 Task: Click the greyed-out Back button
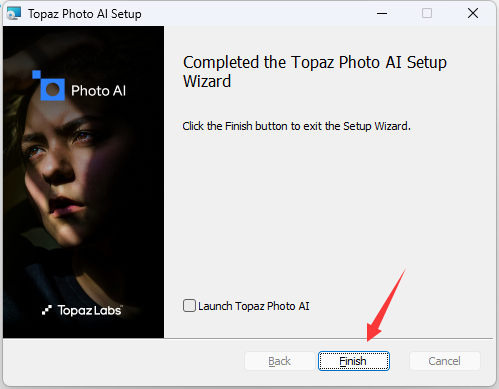280,361
